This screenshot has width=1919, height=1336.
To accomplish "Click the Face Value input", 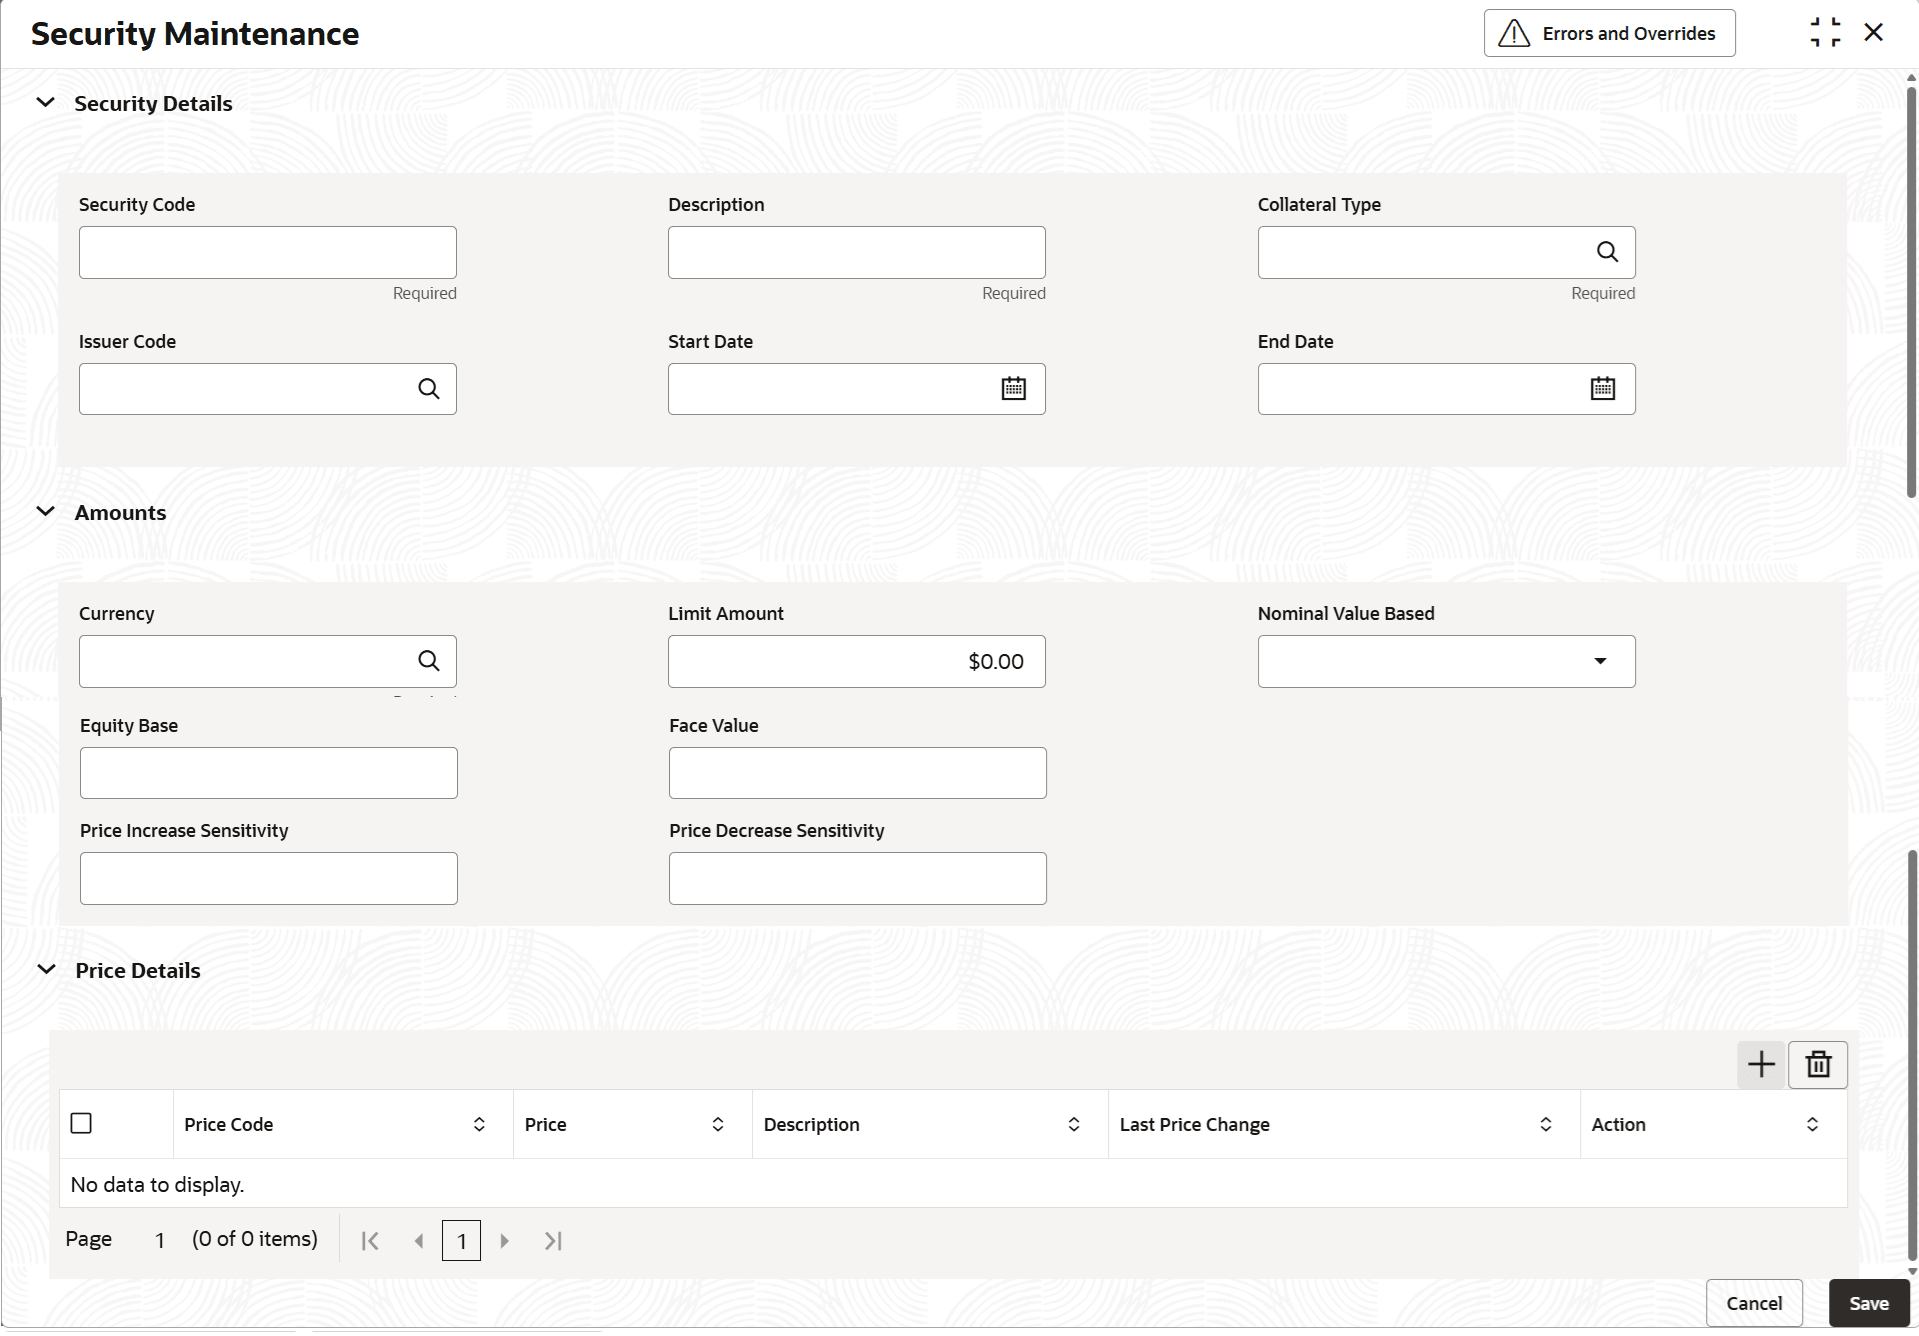I will point(858,773).
